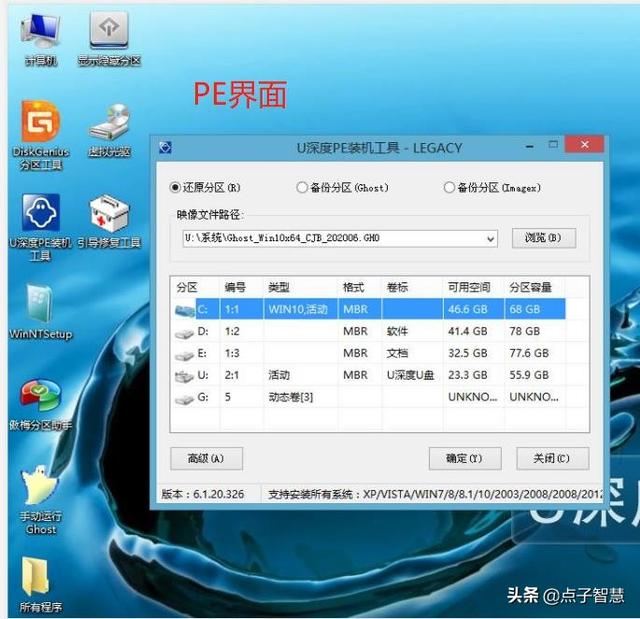The height and width of the screenshot is (619, 640).
Task: Launch 手动运行 Ghost desktop icon
Action: point(40,501)
